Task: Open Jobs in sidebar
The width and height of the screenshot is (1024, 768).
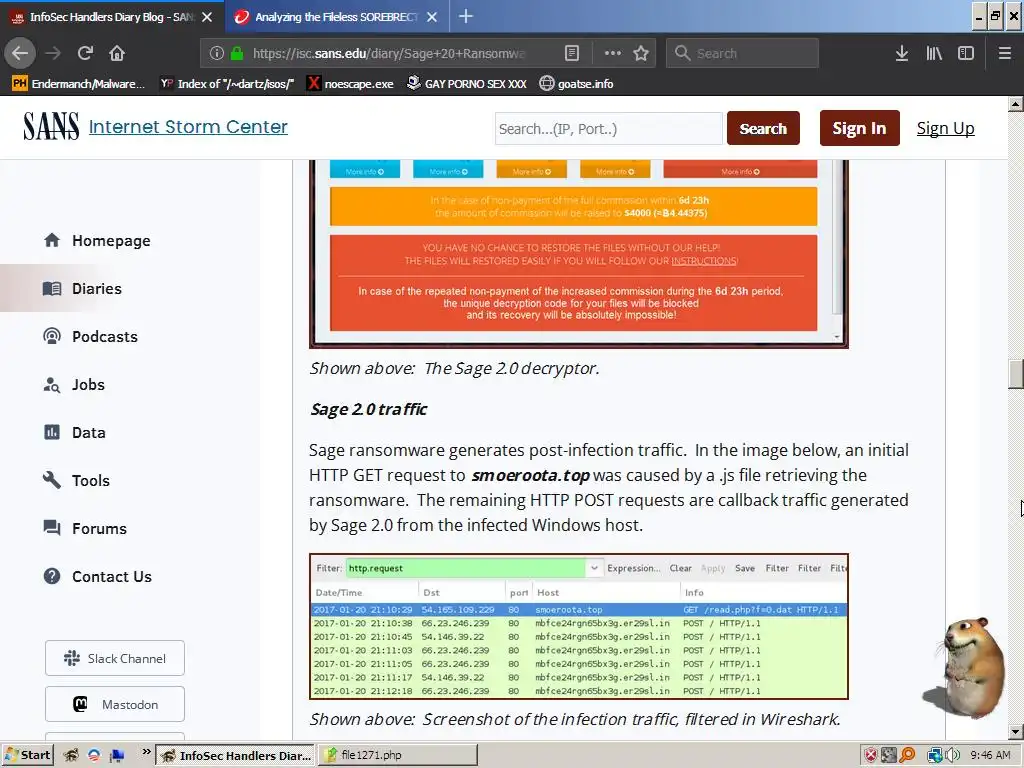Action: tap(88, 385)
